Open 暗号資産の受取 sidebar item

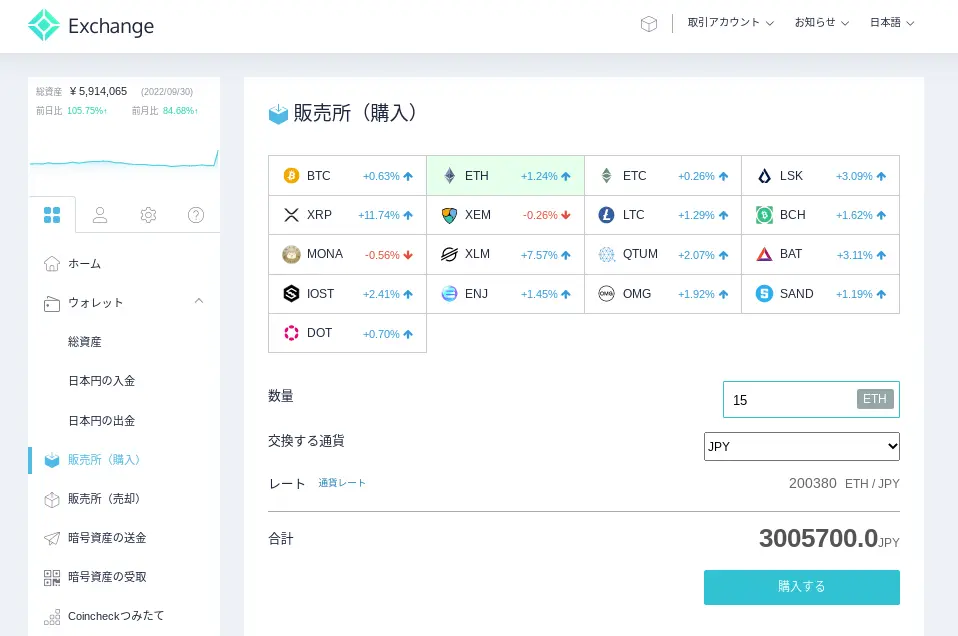click(95, 577)
